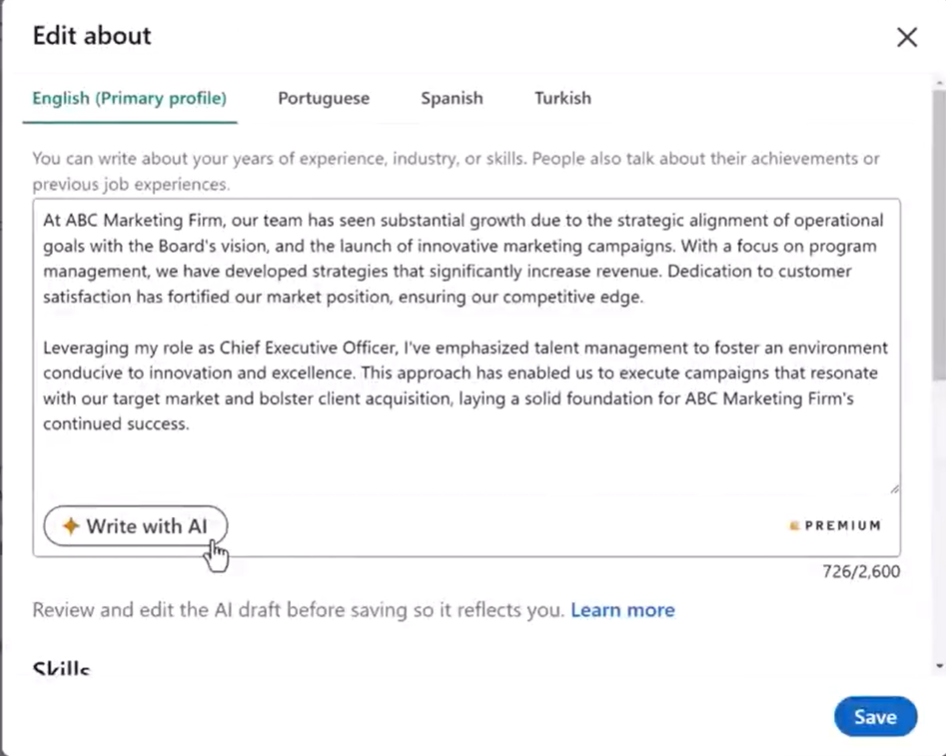Switch to the Spanish tab
The width and height of the screenshot is (946, 756).
pos(451,98)
